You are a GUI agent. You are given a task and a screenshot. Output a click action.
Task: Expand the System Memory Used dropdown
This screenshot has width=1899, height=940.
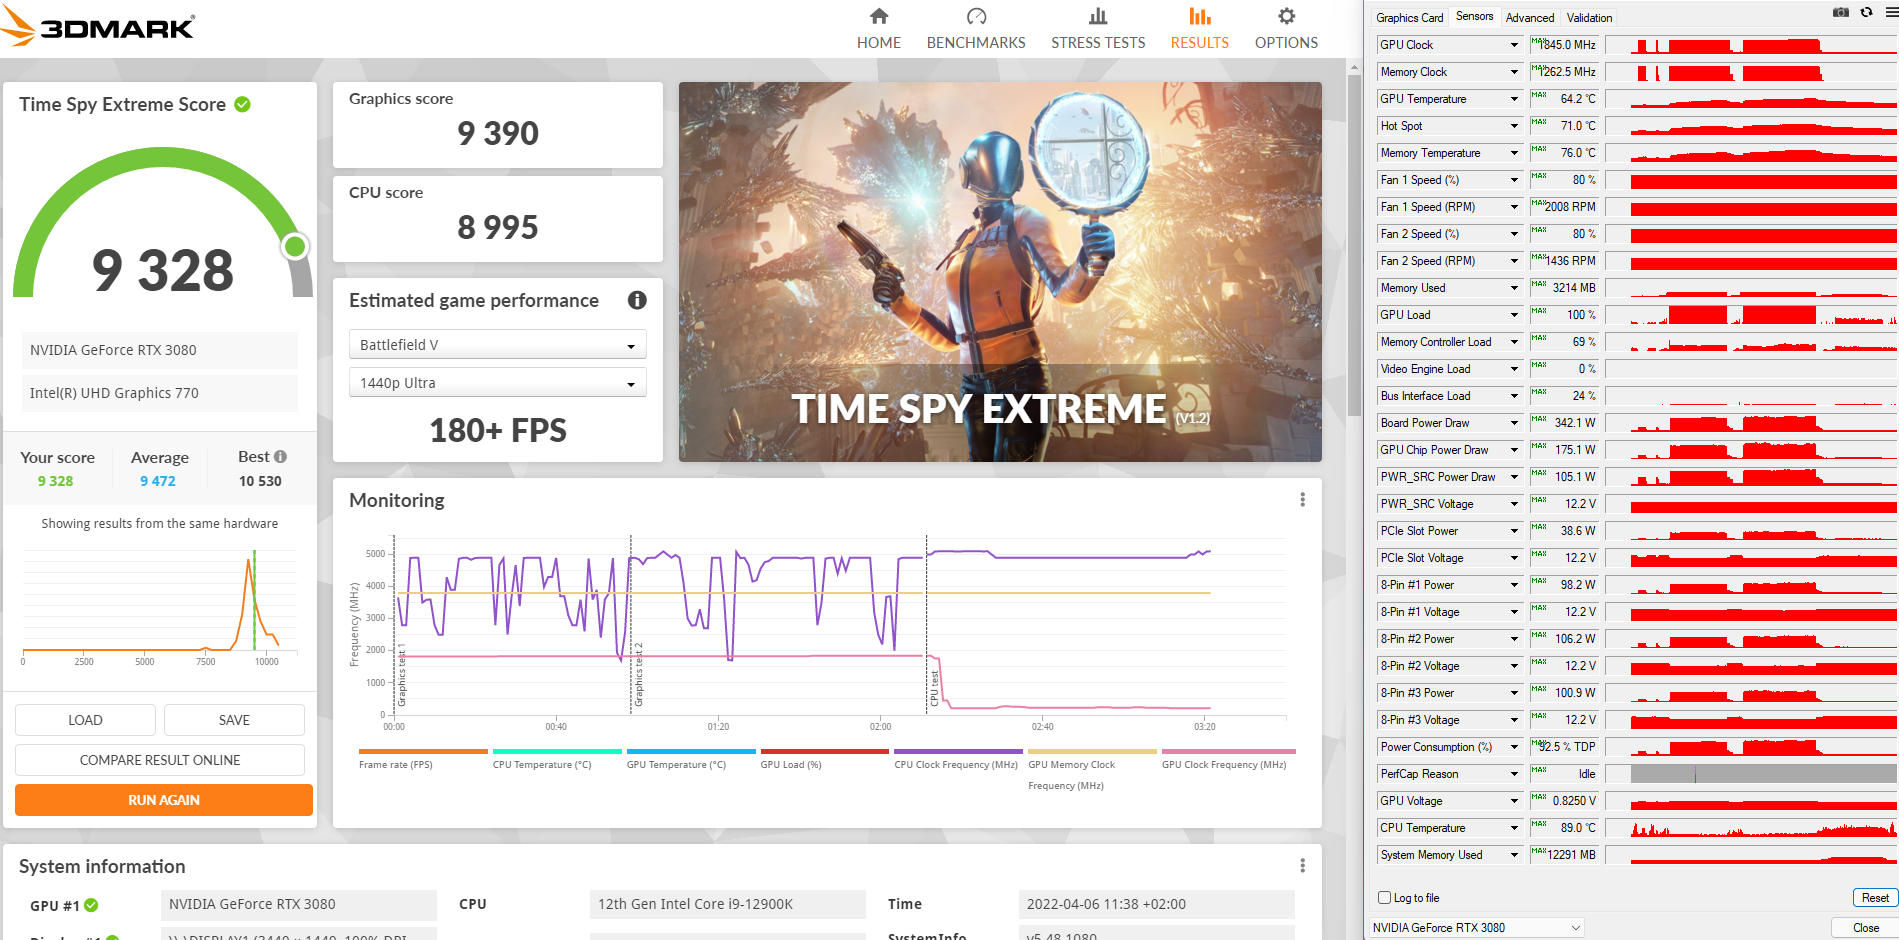pos(1514,855)
